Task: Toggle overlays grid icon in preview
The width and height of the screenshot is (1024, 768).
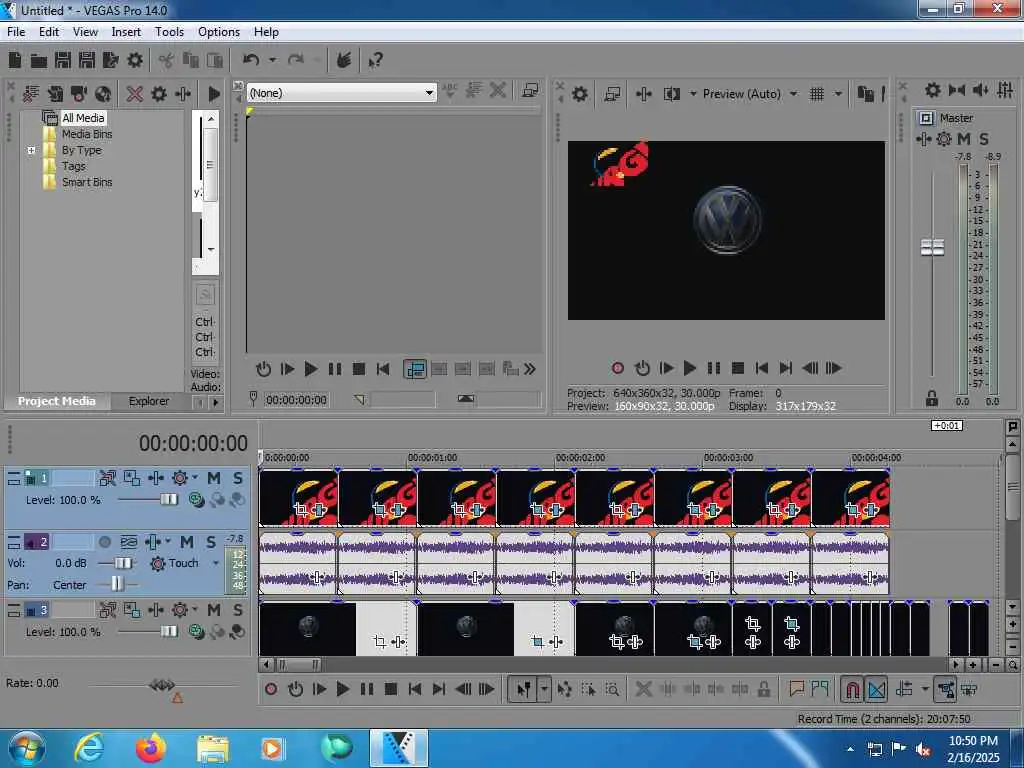Action: [817, 94]
